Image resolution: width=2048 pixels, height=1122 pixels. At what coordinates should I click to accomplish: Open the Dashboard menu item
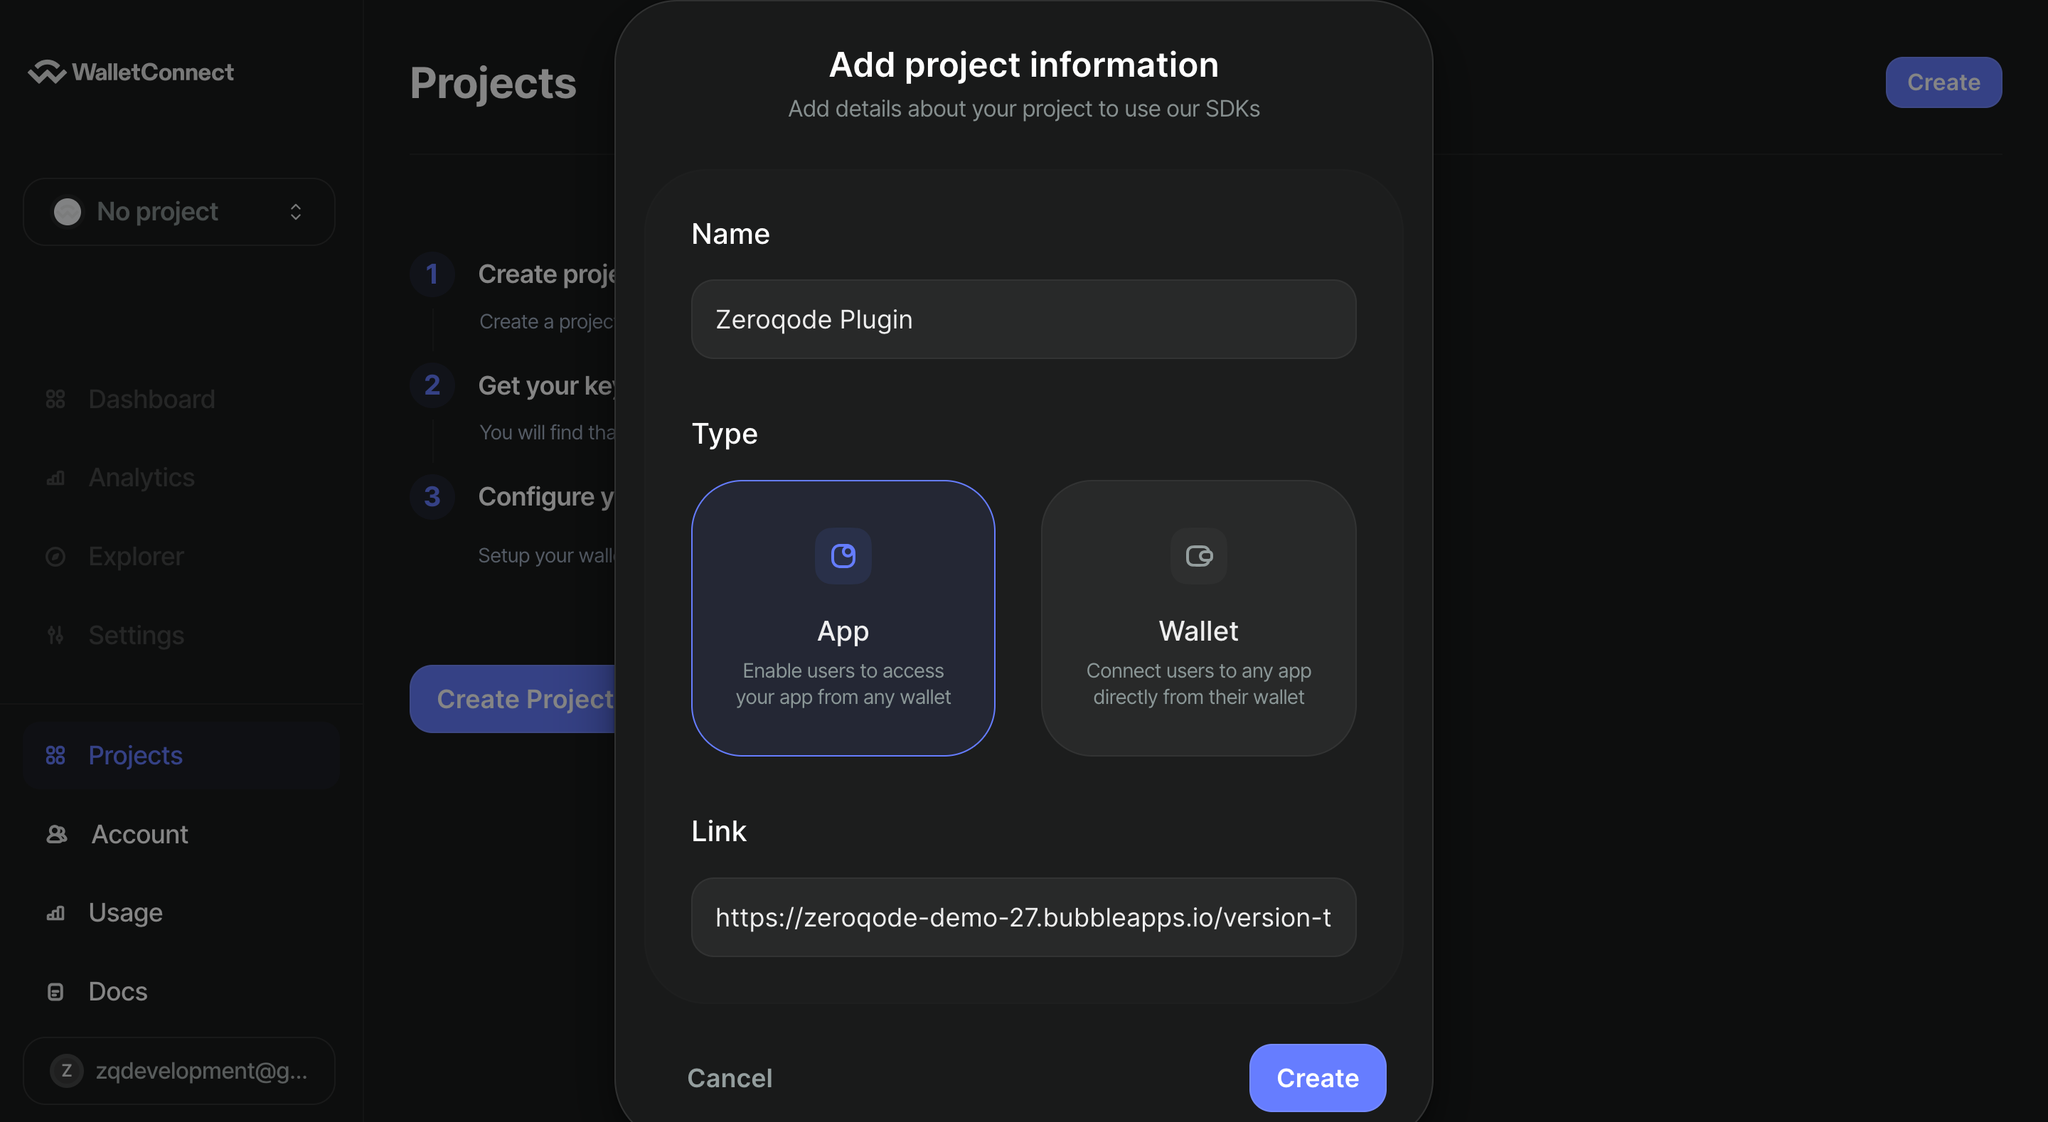click(x=152, y=399)
